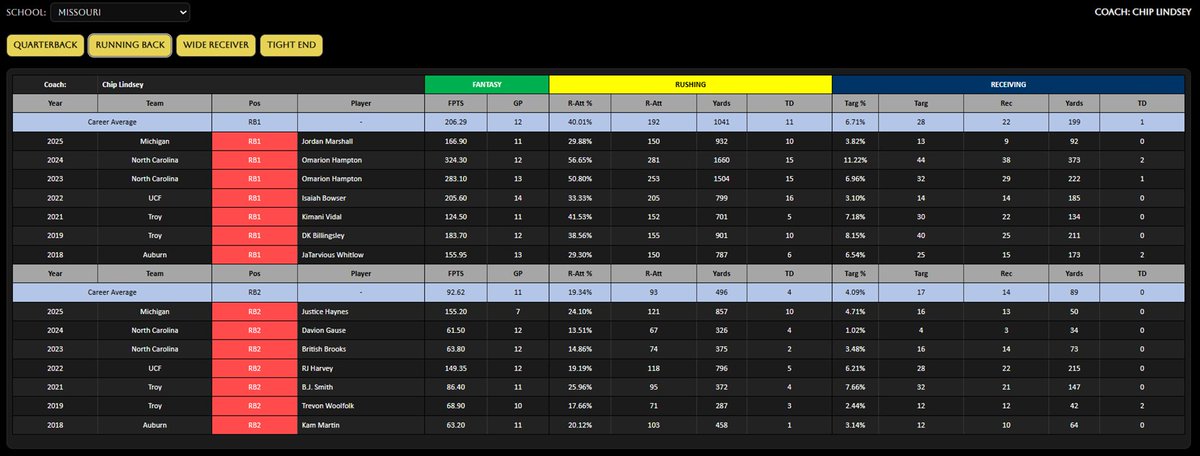This screenshot has height=456, width=1200.
Task: Select the Running Back position tab
Action: tap(130, 45)
